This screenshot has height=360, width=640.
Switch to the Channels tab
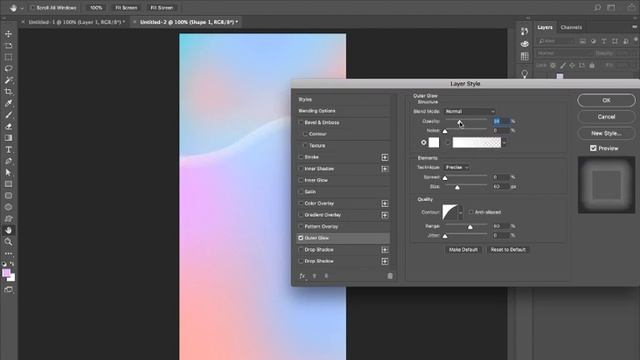tap(571, 27)
